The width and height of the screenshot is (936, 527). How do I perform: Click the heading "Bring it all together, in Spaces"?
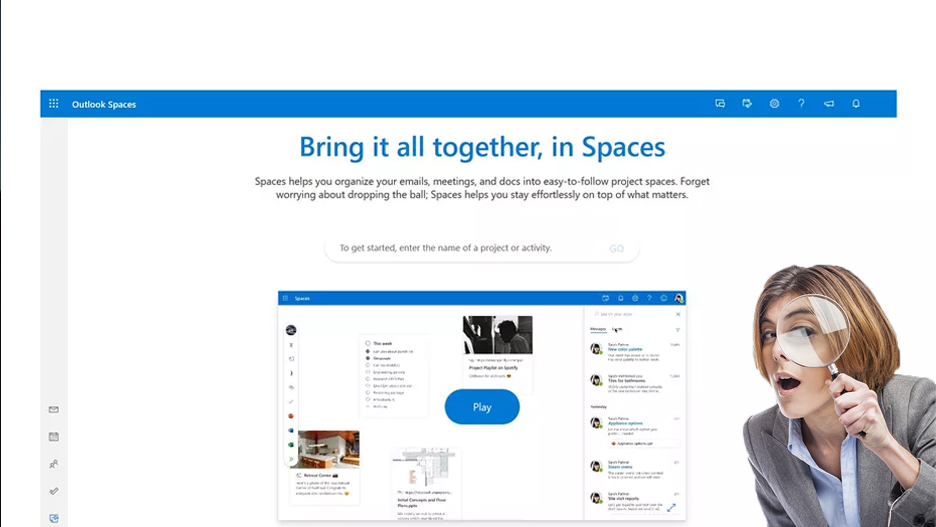pyautogui.click(x=482, y=147)
